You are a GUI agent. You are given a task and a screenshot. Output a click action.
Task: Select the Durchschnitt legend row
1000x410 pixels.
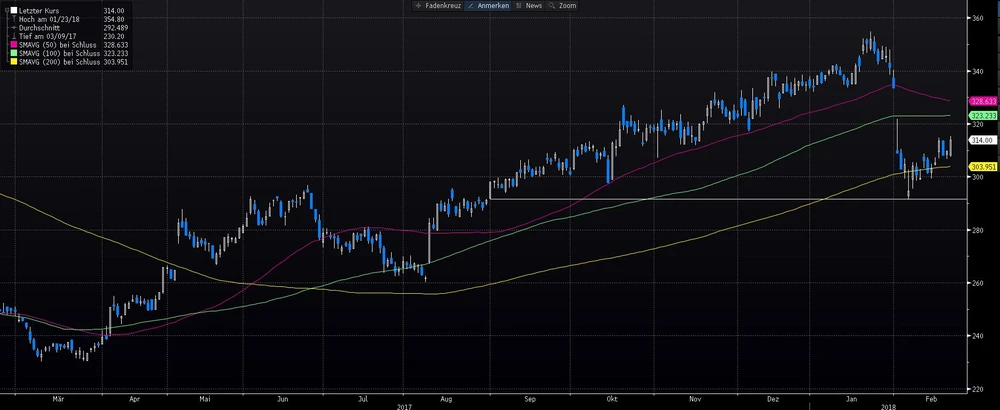[45, 28]
